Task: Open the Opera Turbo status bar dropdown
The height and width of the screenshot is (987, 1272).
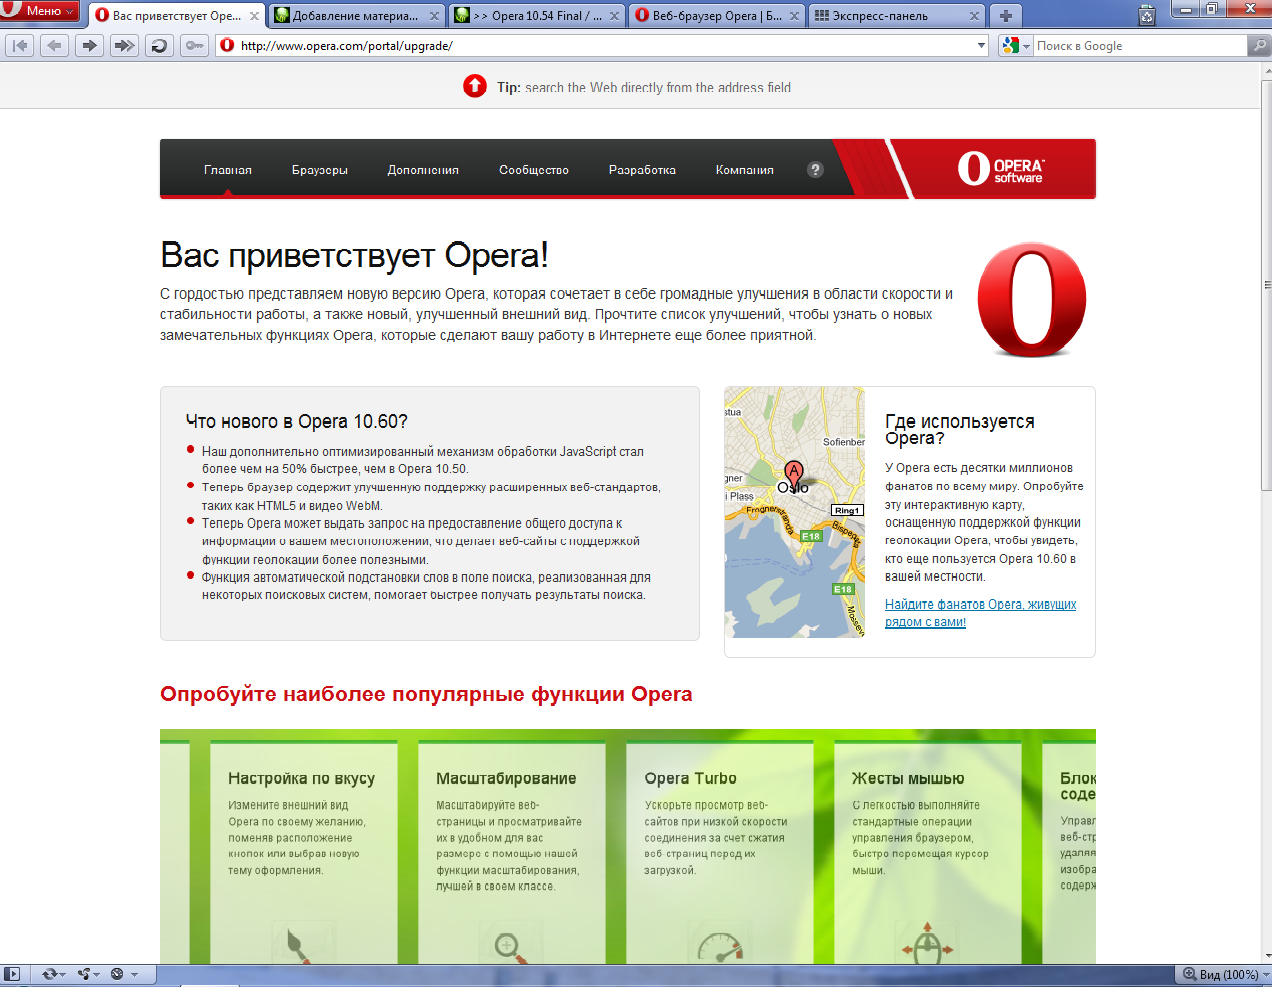Action: point(124,974)
